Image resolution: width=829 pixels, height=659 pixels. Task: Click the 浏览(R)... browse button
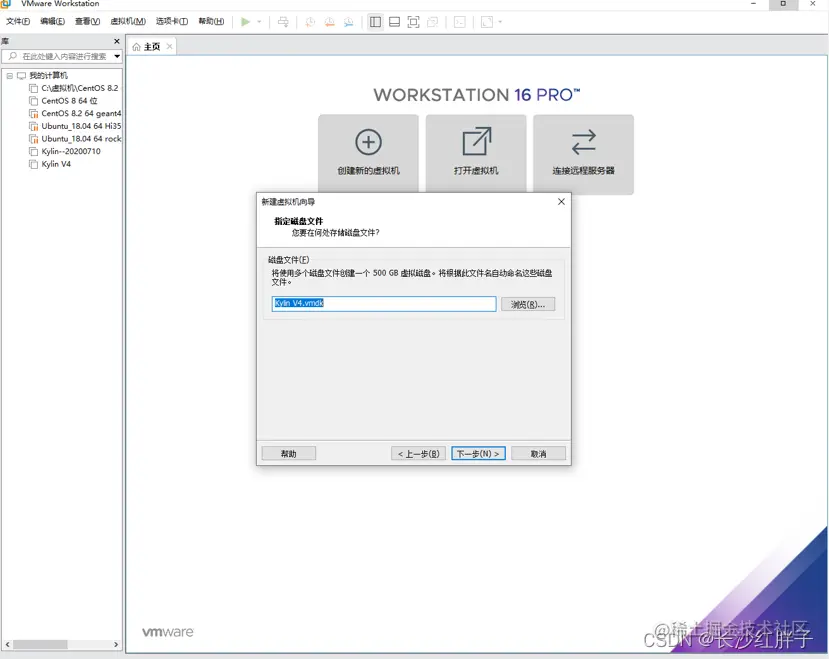[x=528, y=304]
